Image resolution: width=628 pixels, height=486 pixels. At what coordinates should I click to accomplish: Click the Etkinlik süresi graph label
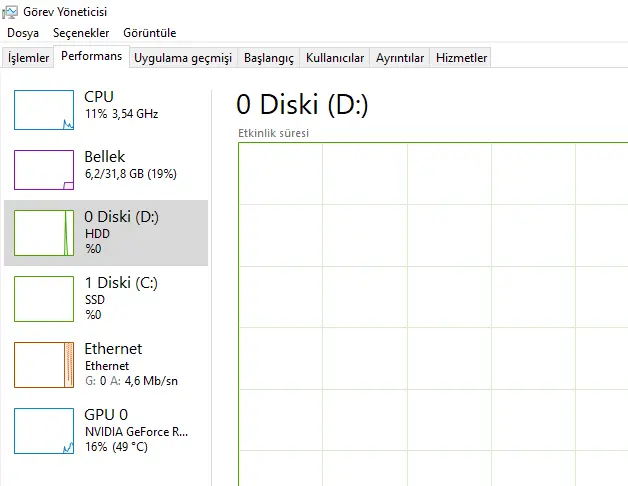click(x=274, y=133)
